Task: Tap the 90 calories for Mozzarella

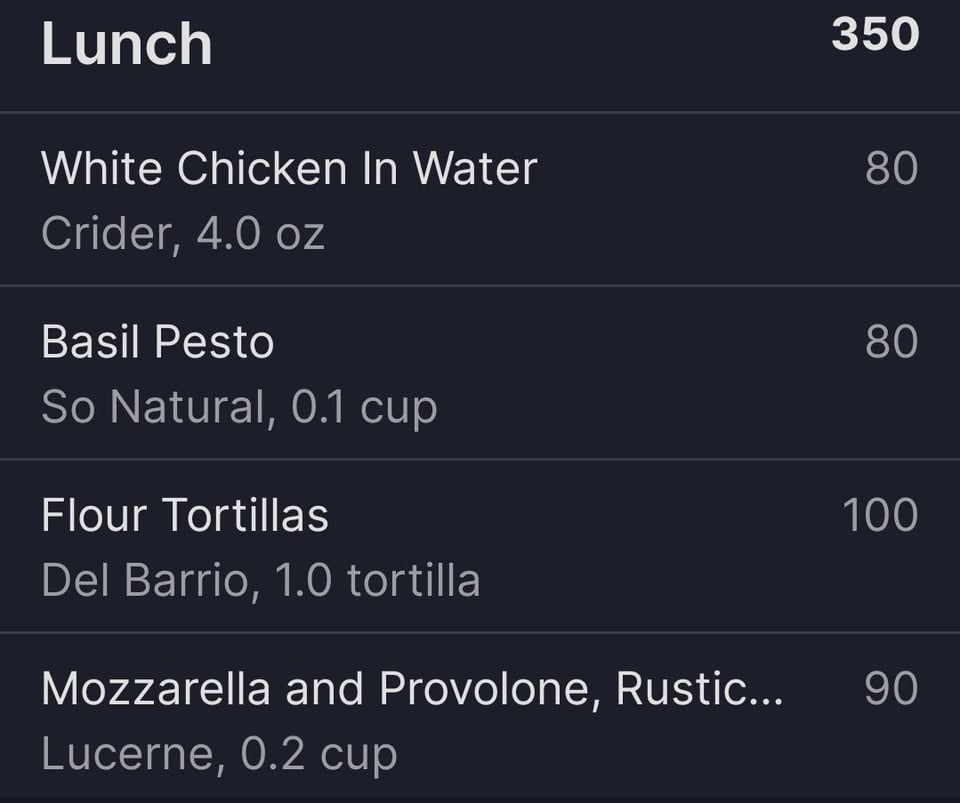Action: (891, 689)
